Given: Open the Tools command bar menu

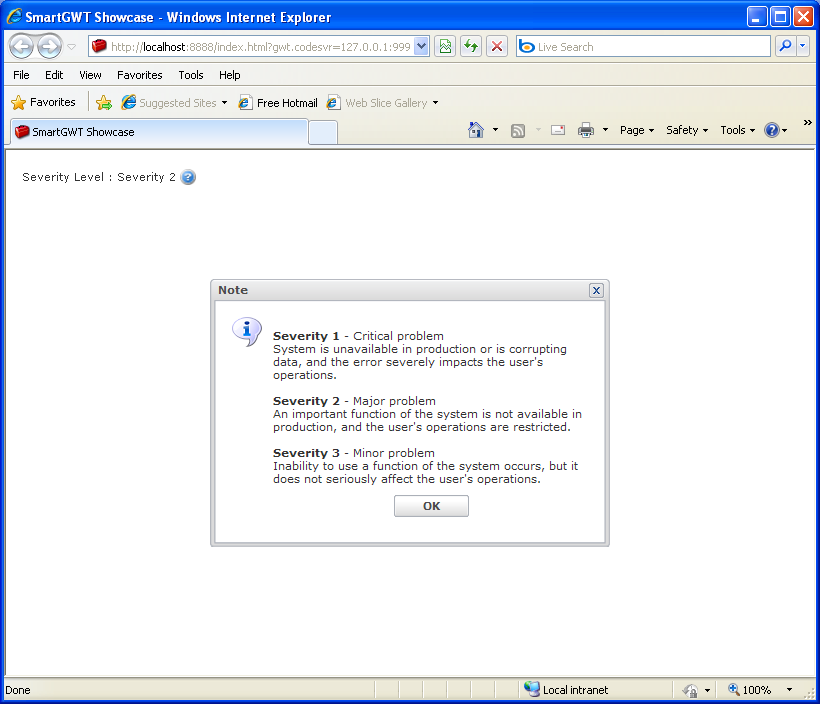Looking at the screenshot, I should tap(737, 130).
